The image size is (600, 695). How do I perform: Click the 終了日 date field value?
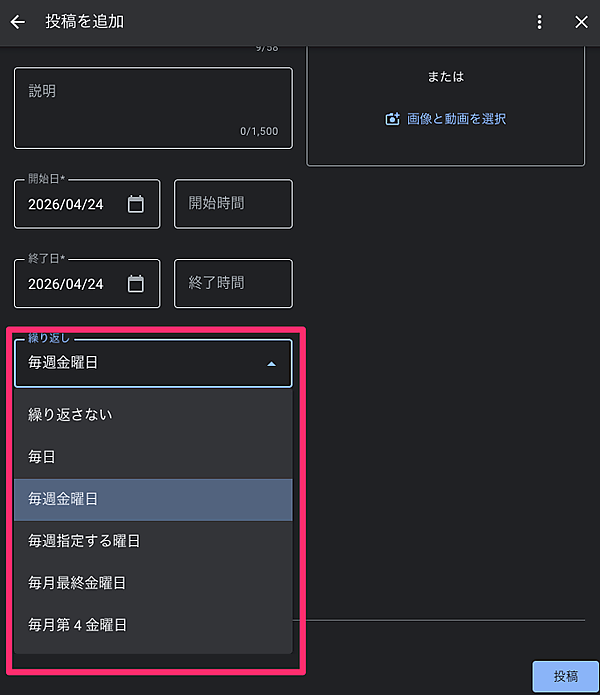67,284
